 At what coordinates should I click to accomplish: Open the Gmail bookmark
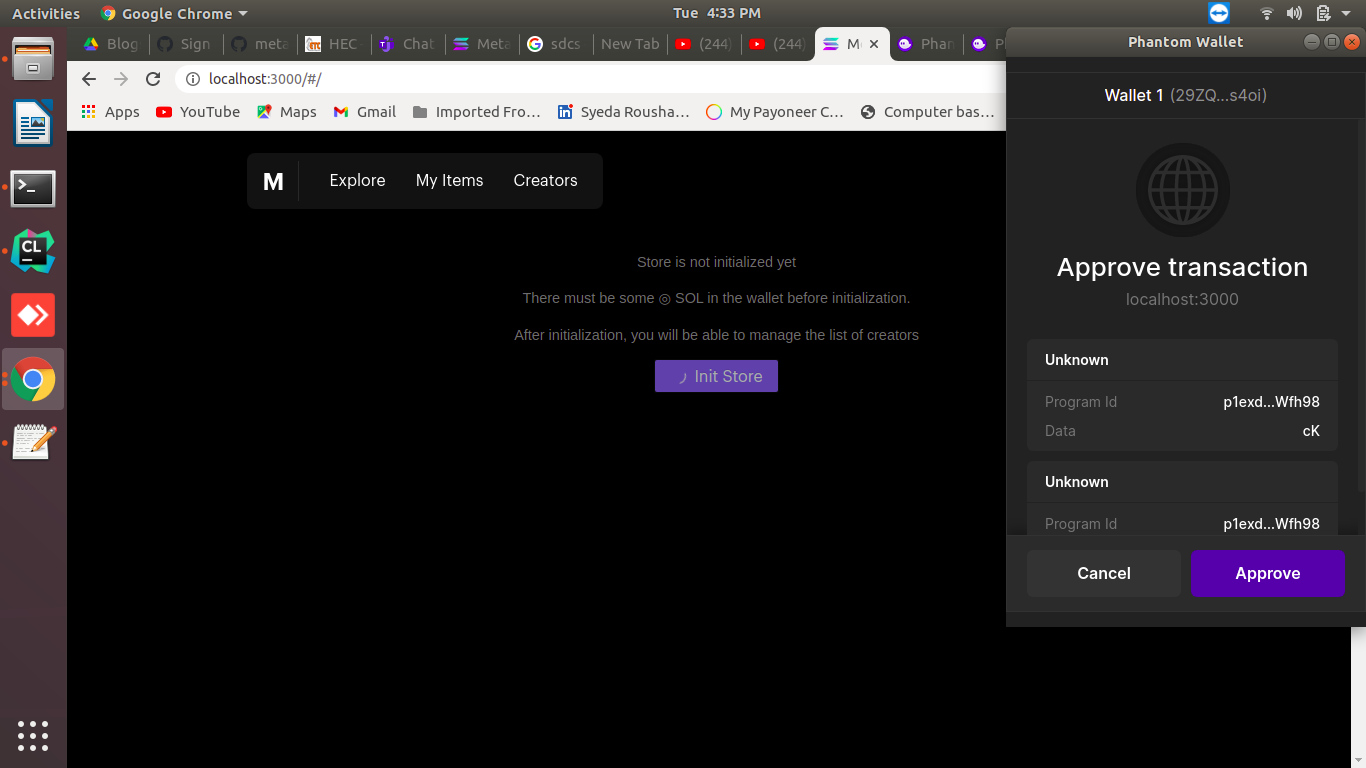pyautogui.click(x=365, y=112)
